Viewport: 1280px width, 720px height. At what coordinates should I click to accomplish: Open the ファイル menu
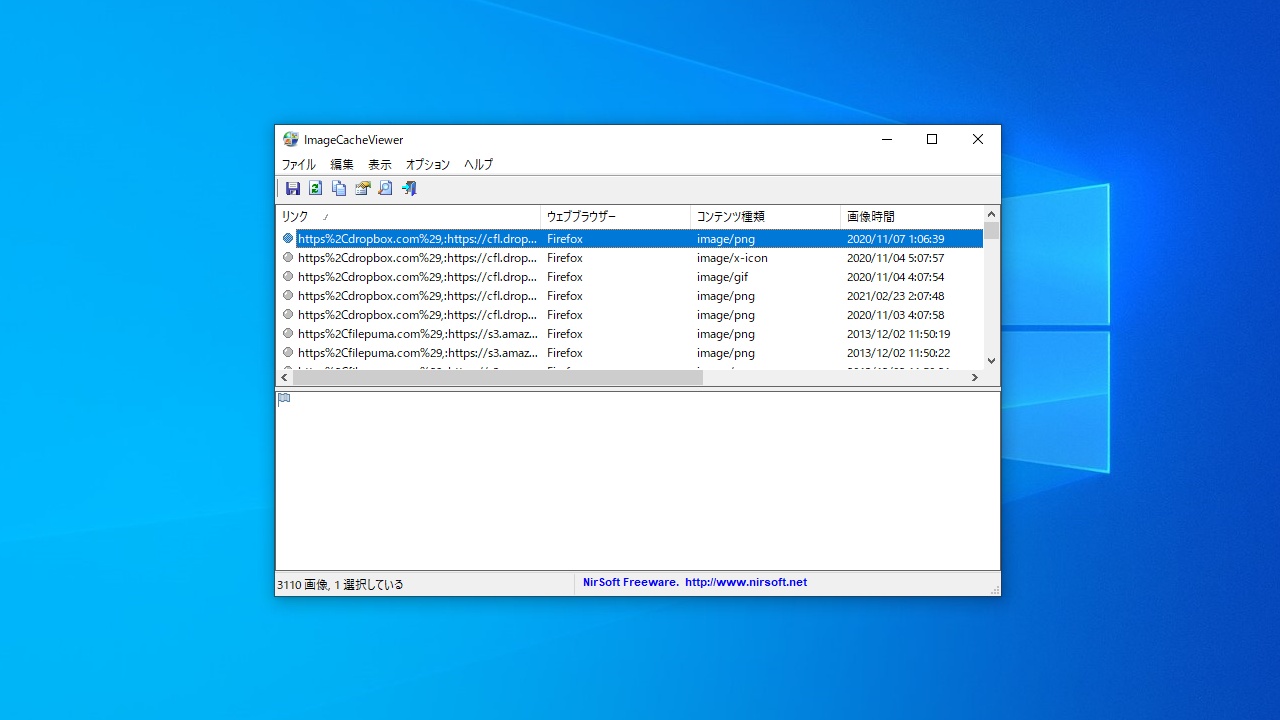(298, 164)
